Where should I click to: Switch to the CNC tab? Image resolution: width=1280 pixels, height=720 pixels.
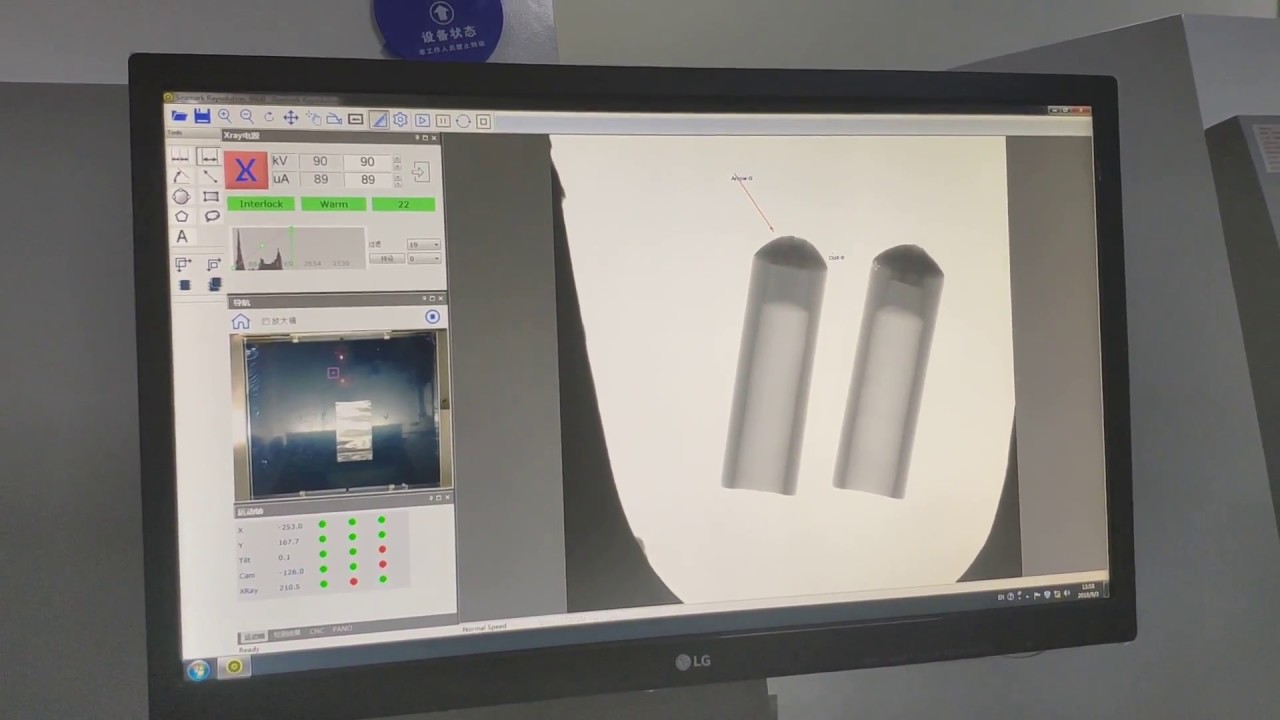(x=316, y=631)
